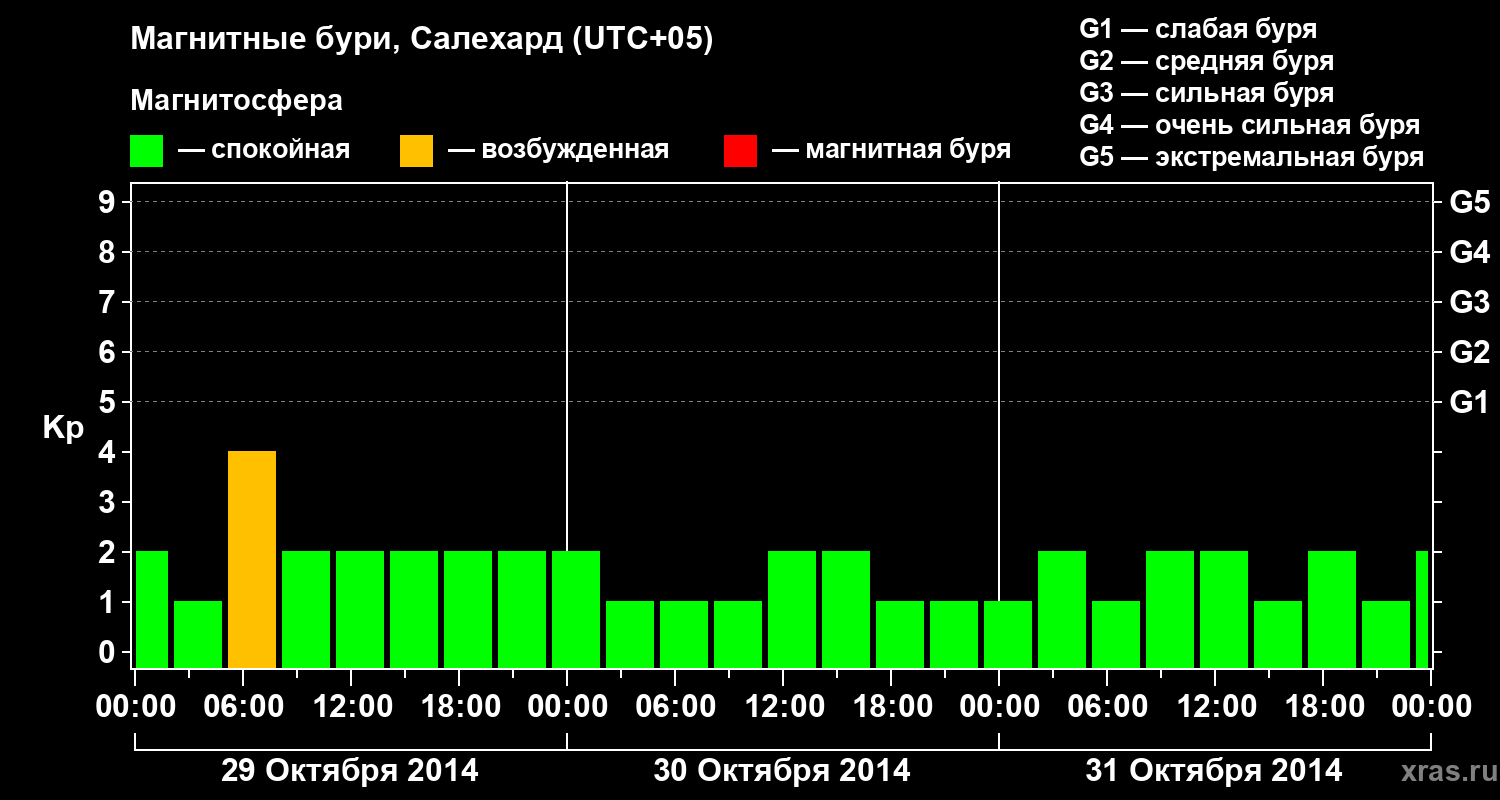1500x800 pixels.
Task: Click the 'G4 — очень сильная буря' legend line
Action: pos(1250,125)
